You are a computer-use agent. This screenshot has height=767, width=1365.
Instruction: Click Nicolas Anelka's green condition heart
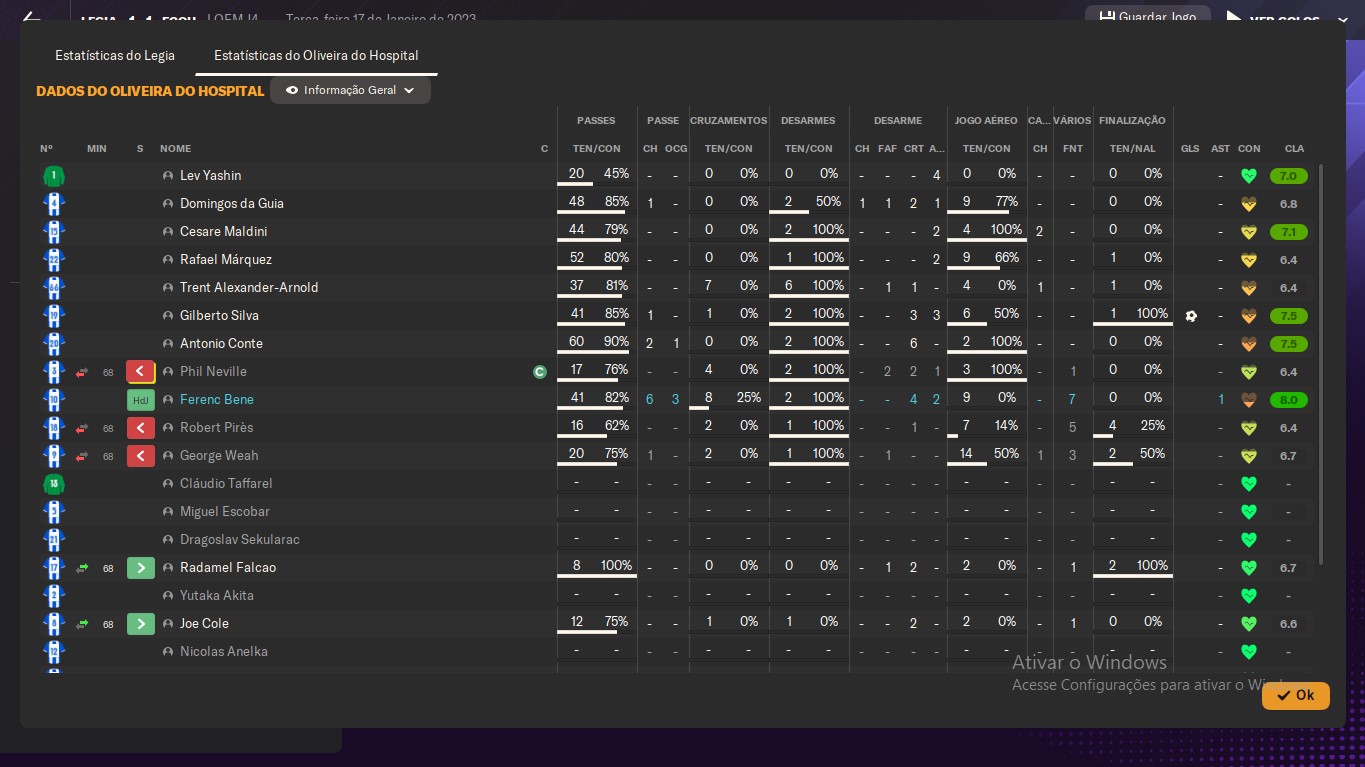1248,652
